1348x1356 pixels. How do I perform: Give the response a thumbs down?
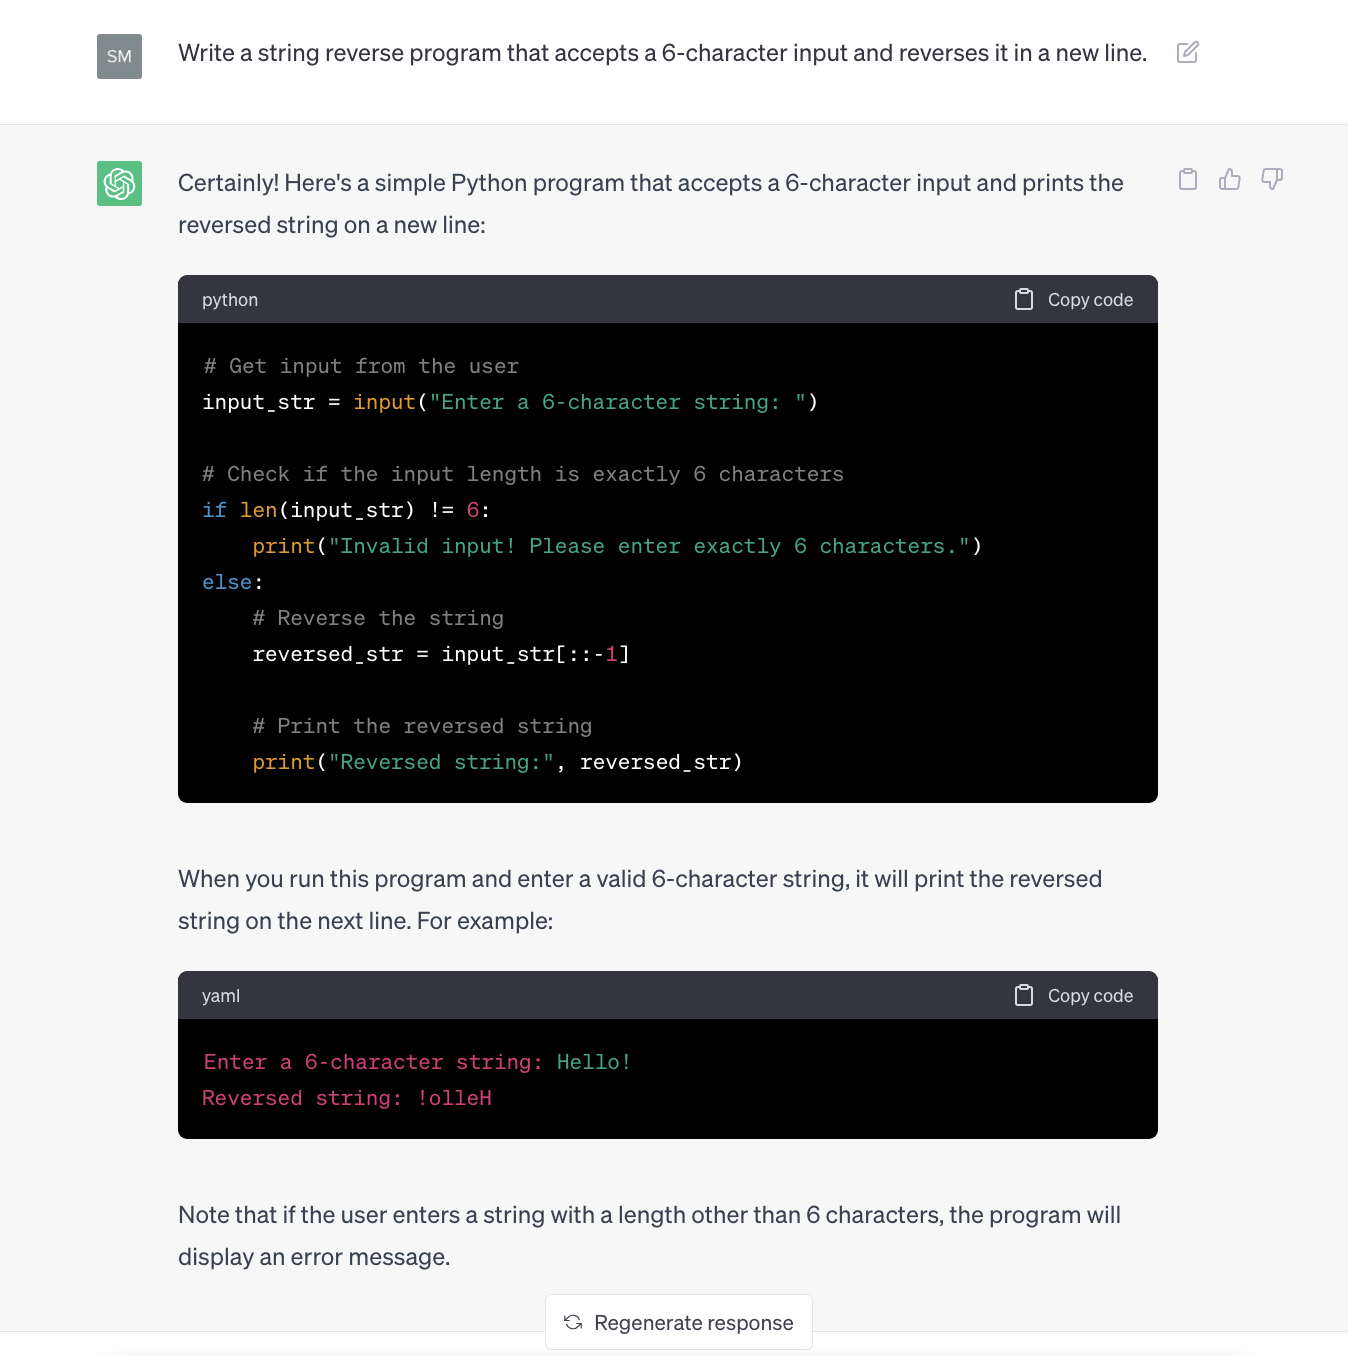1272,179
